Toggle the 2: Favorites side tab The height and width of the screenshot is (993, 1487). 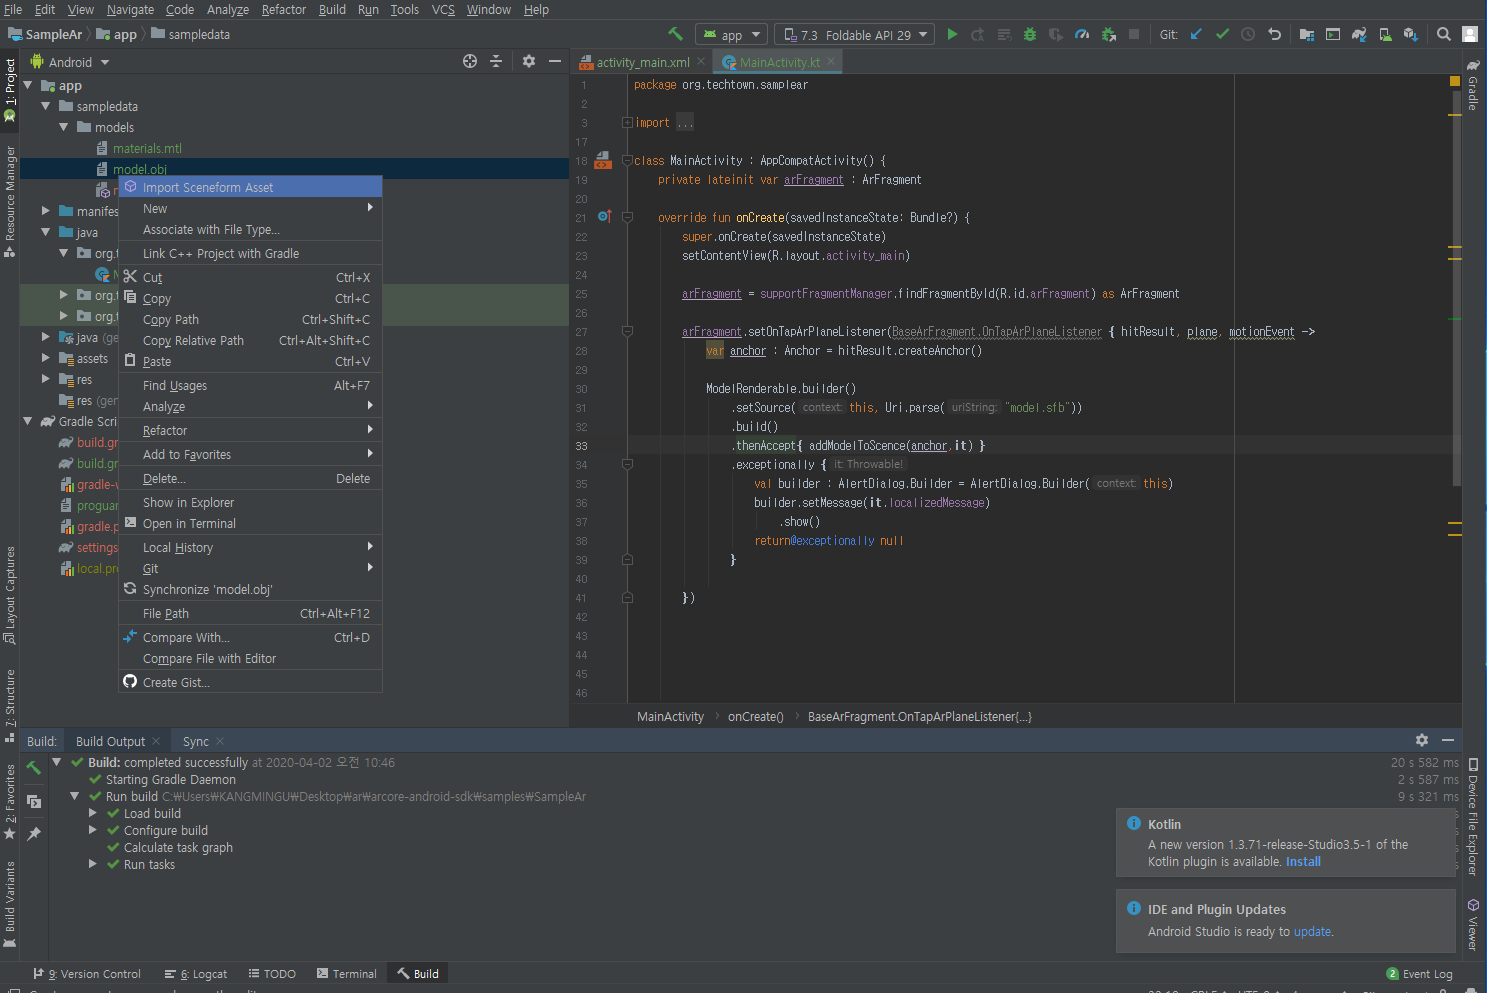point(10,802)
